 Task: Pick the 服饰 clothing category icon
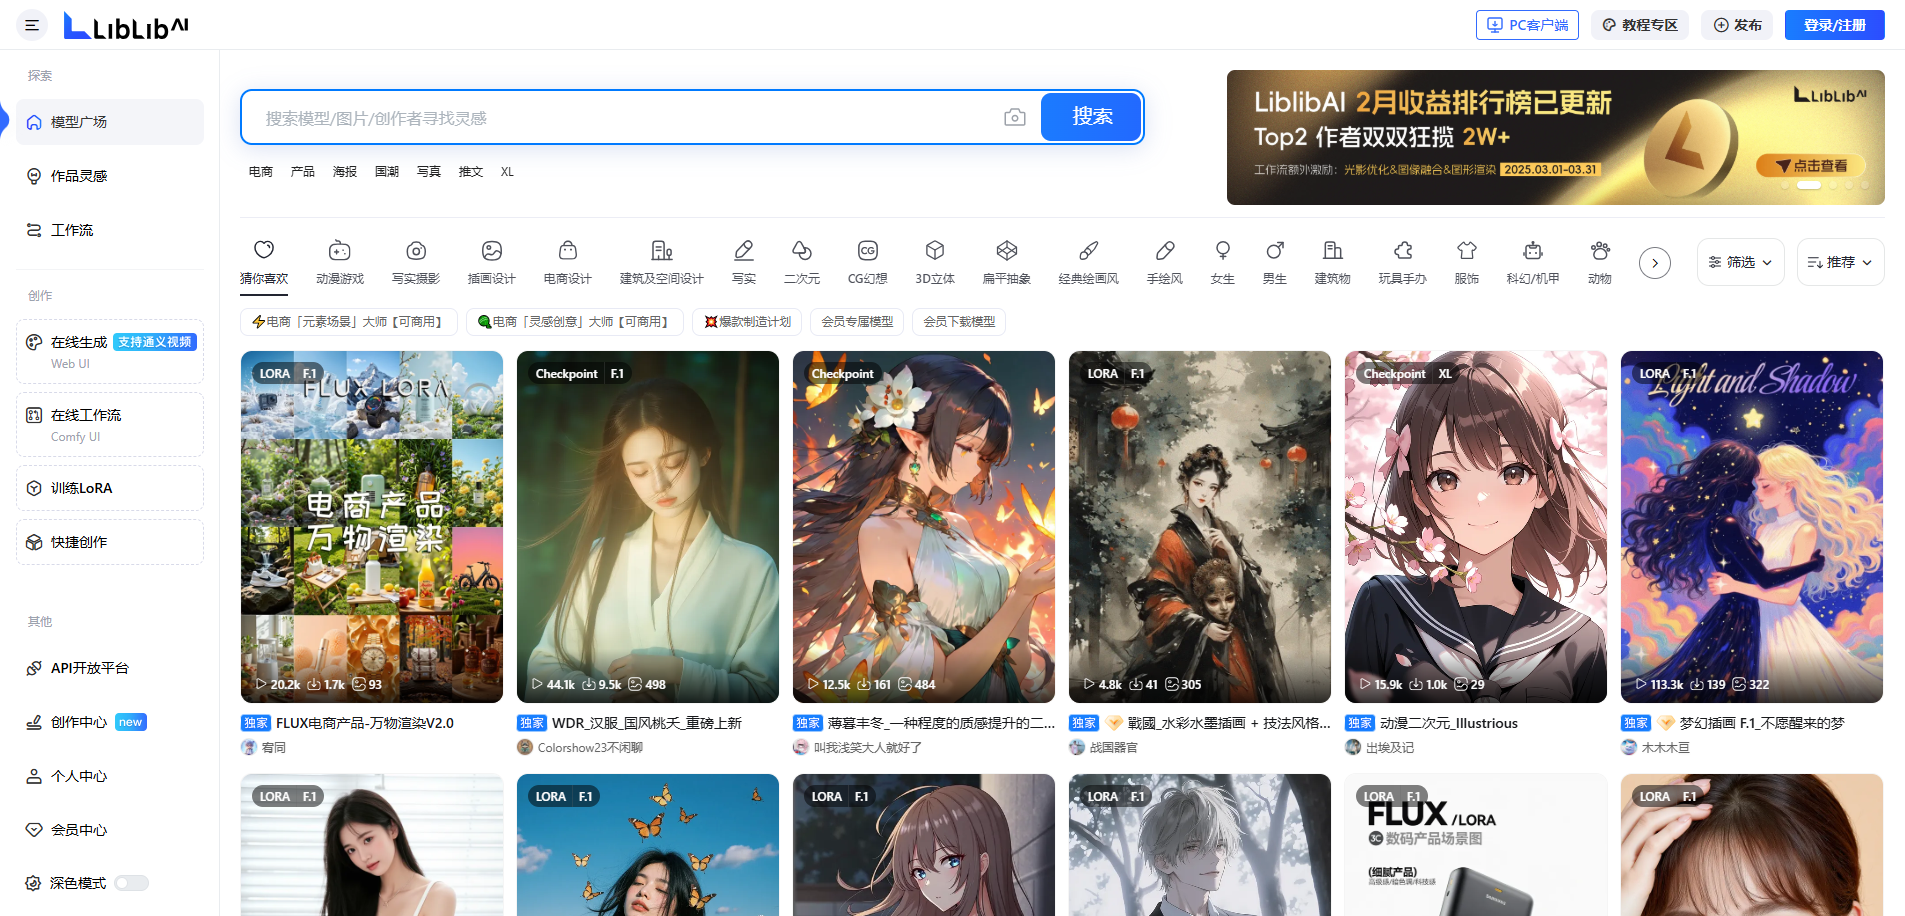point(1466,251)
